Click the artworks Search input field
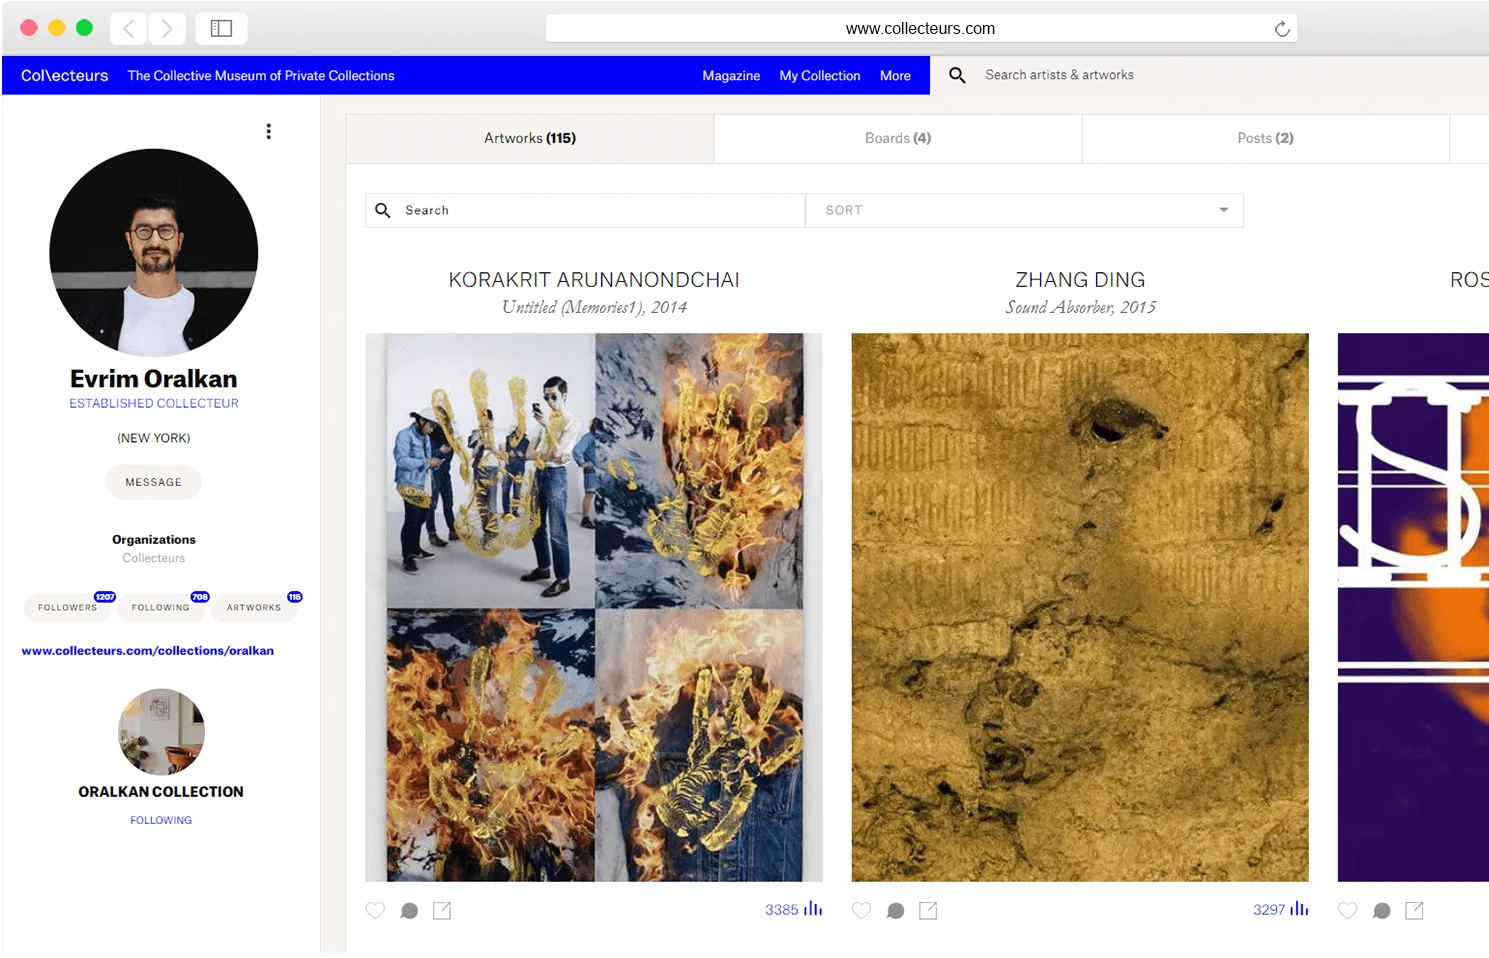1489x958 pixels. (x=585, y=210)
